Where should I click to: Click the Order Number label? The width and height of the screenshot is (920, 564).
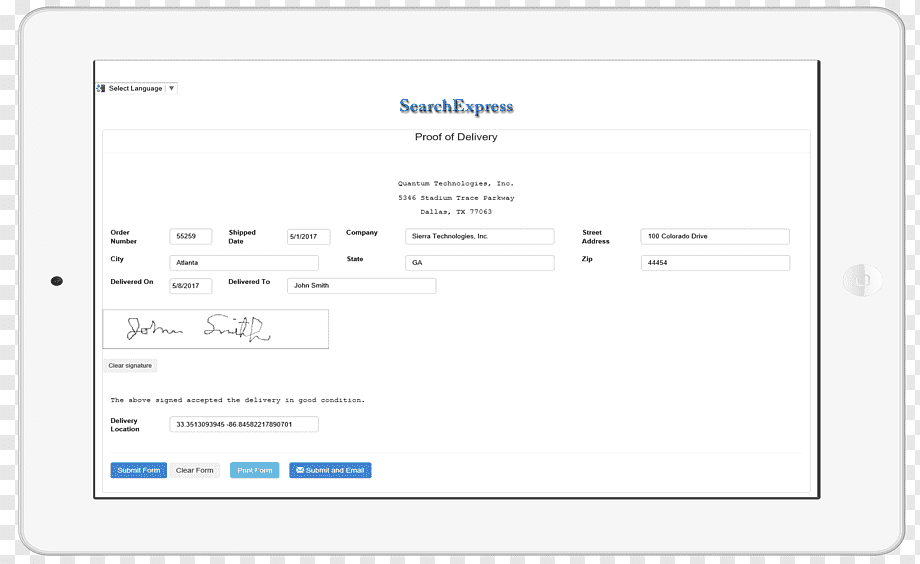124,237
